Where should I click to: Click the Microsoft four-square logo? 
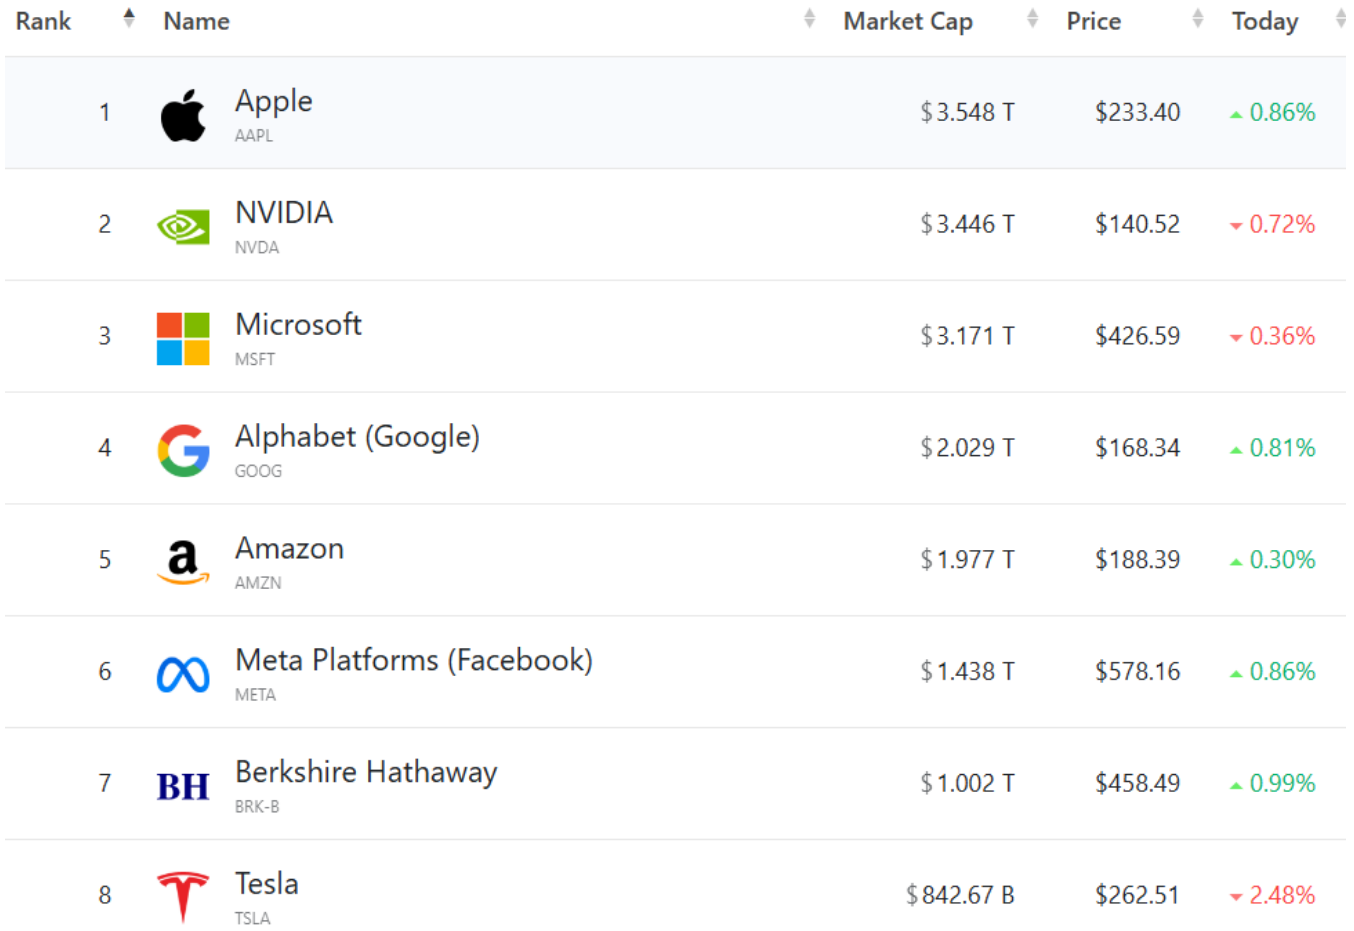coord(183,338)
